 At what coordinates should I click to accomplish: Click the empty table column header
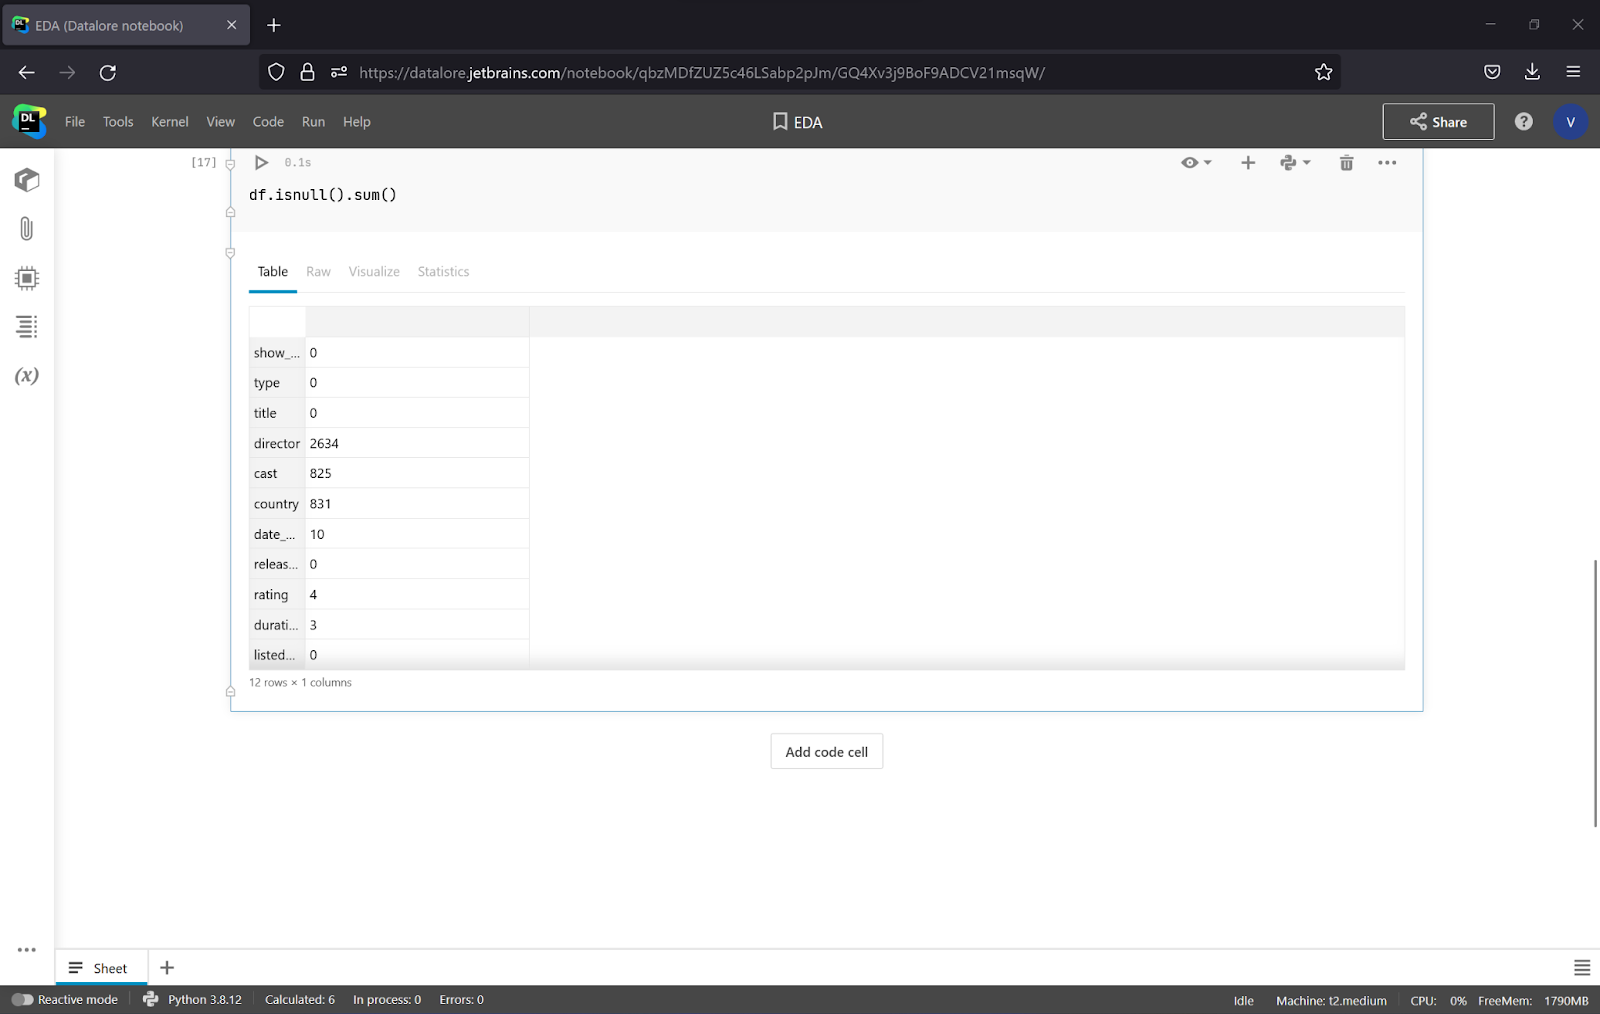[x=417, y=322]
